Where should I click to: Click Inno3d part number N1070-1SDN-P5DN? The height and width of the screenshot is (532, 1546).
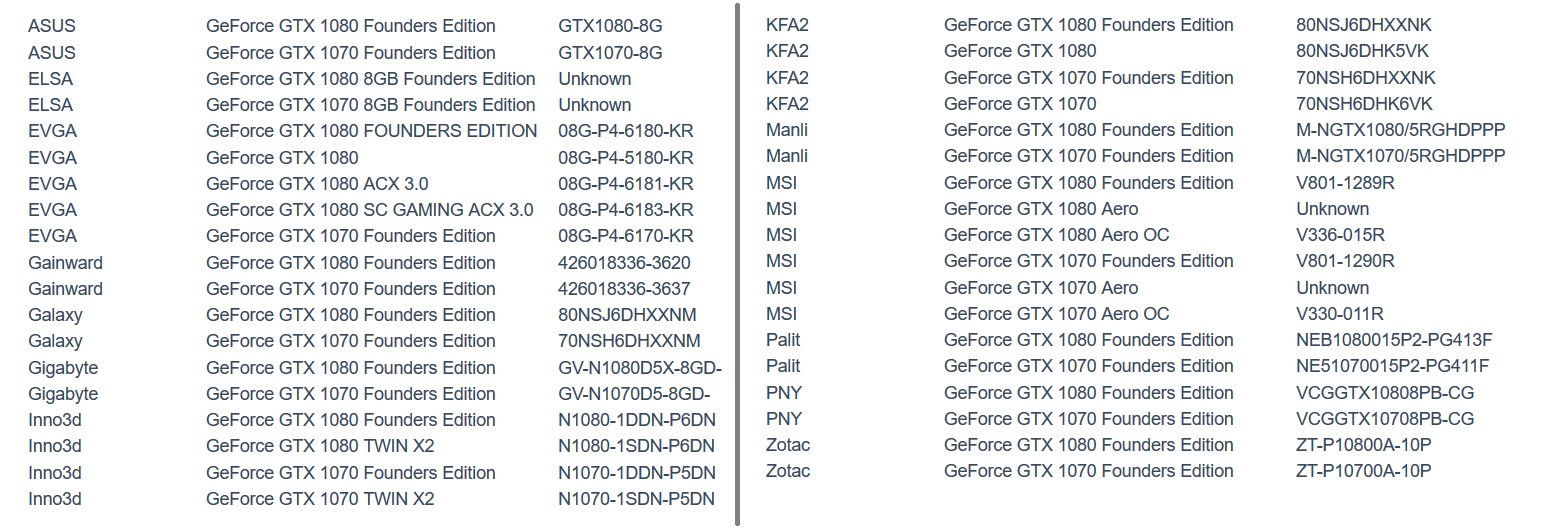click(637, 499)
